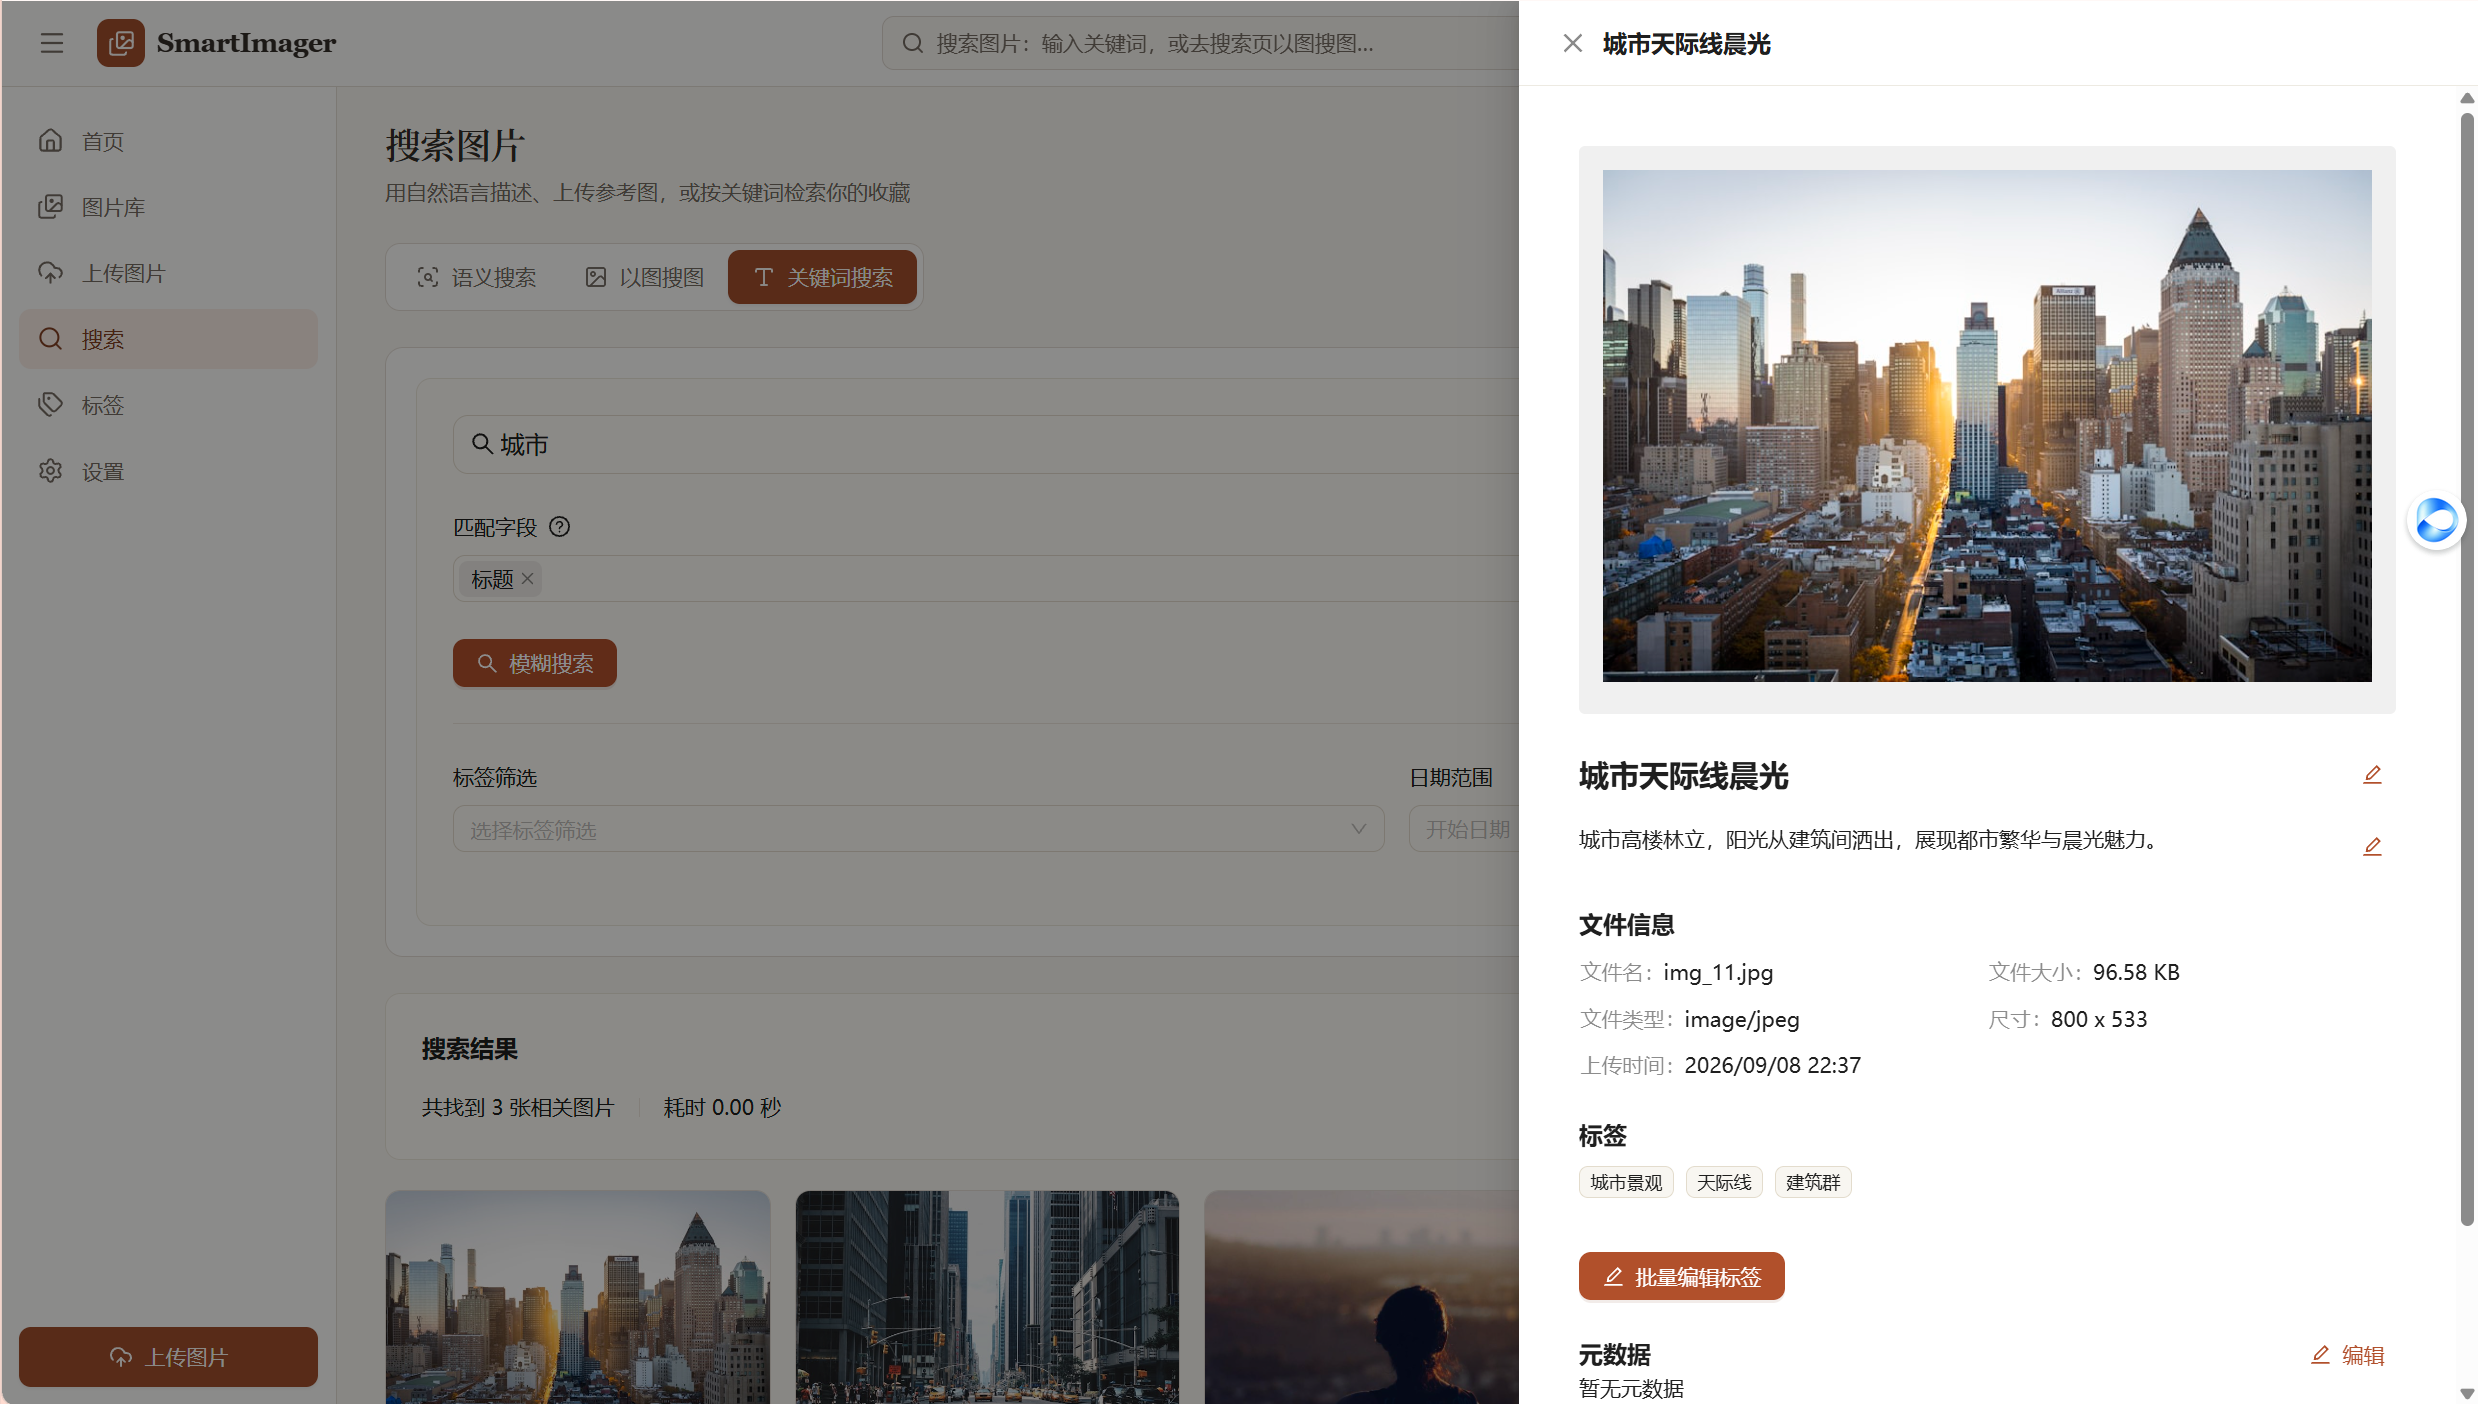Click the top global search box
Viewport: 2478px width, 1404px height.
[1200, 43]
